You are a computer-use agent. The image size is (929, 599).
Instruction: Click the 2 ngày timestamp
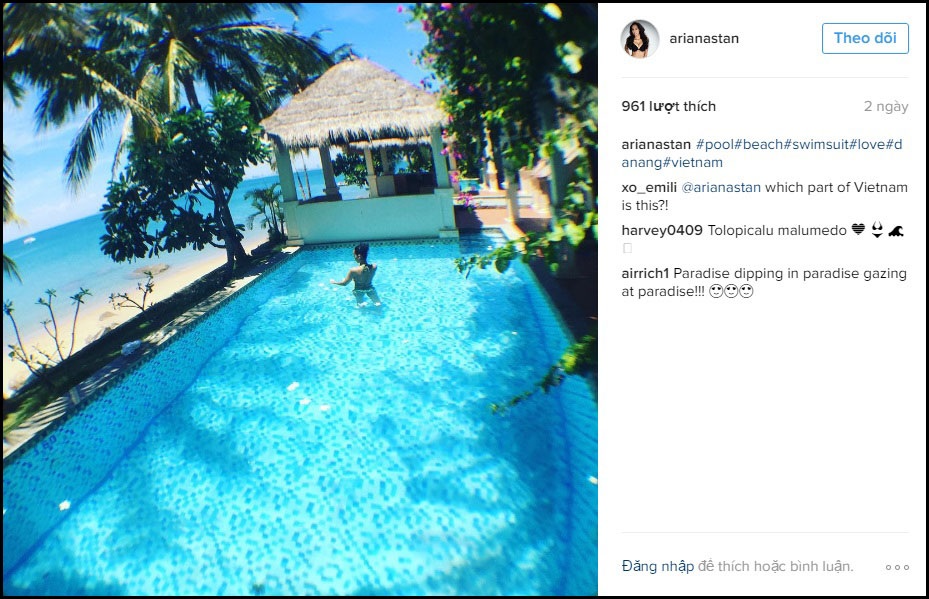(x=886, y=107)
